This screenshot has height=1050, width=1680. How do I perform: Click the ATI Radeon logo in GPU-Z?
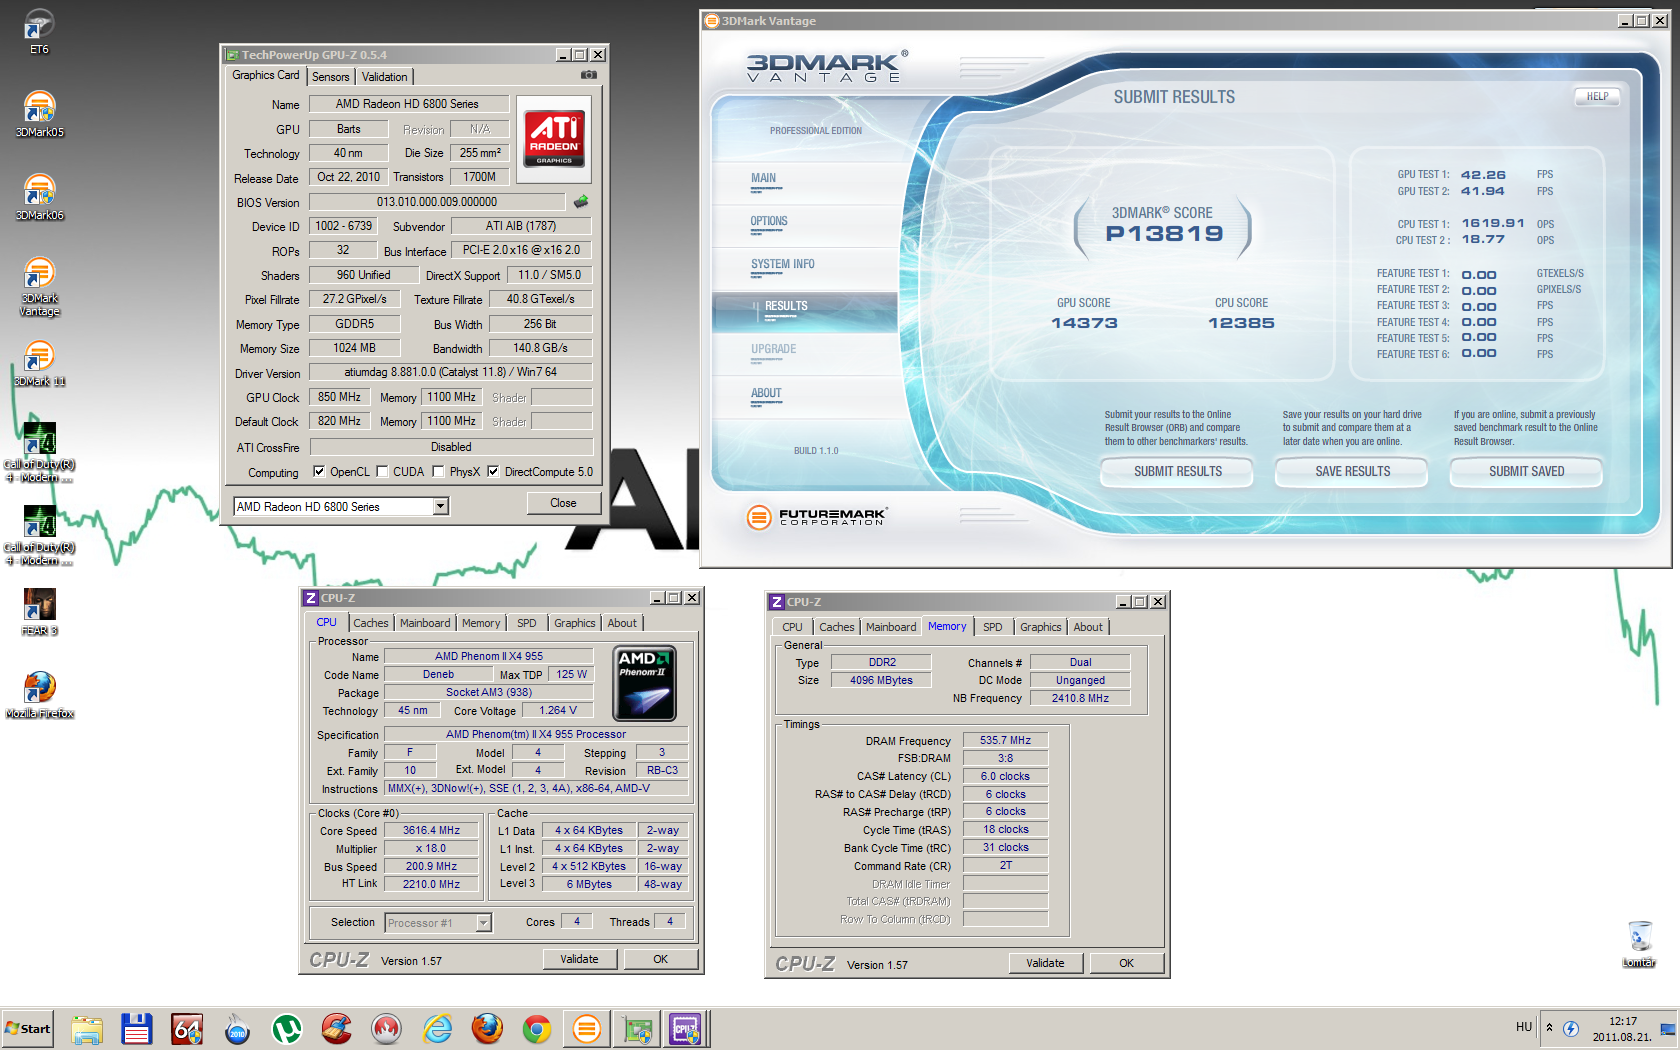click(554, 138)
